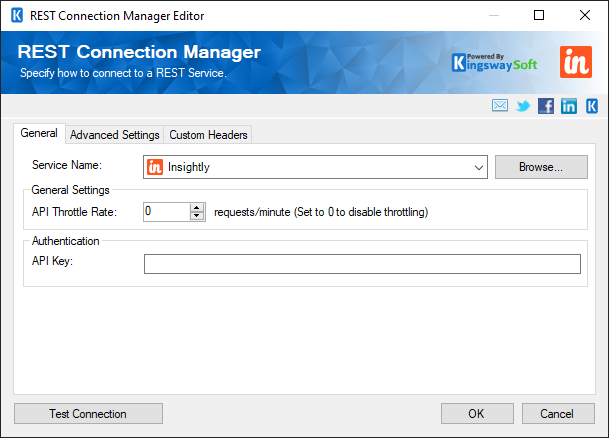Open the Facebook icon link

(546, 106)
